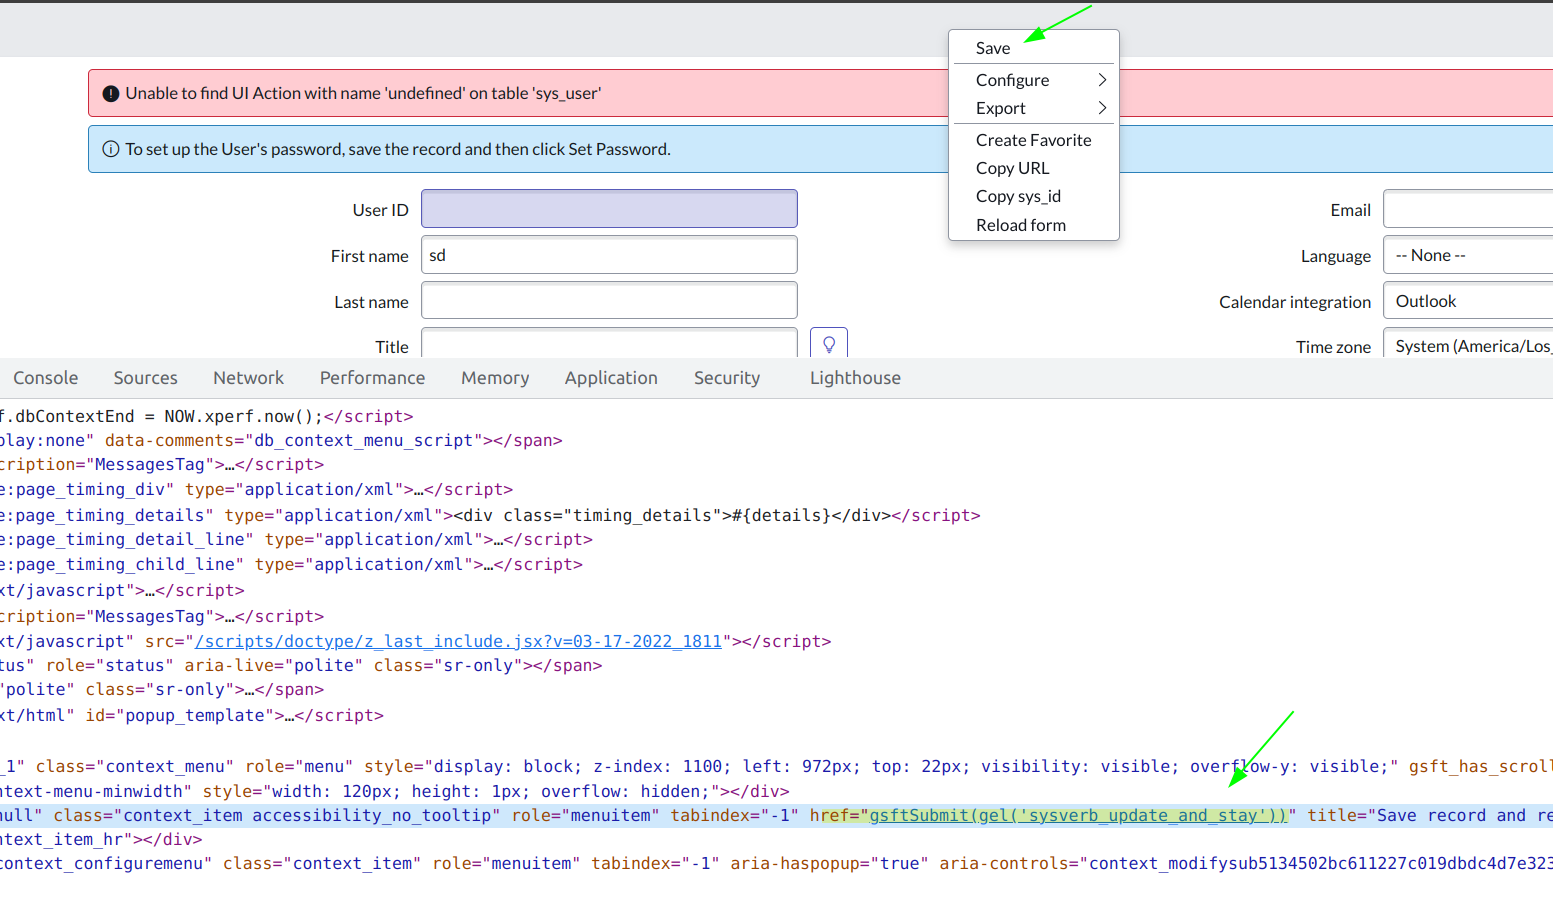Expand the Export submenu chevron
The height and width of the screenshot is (901, 1553).
1101,108
